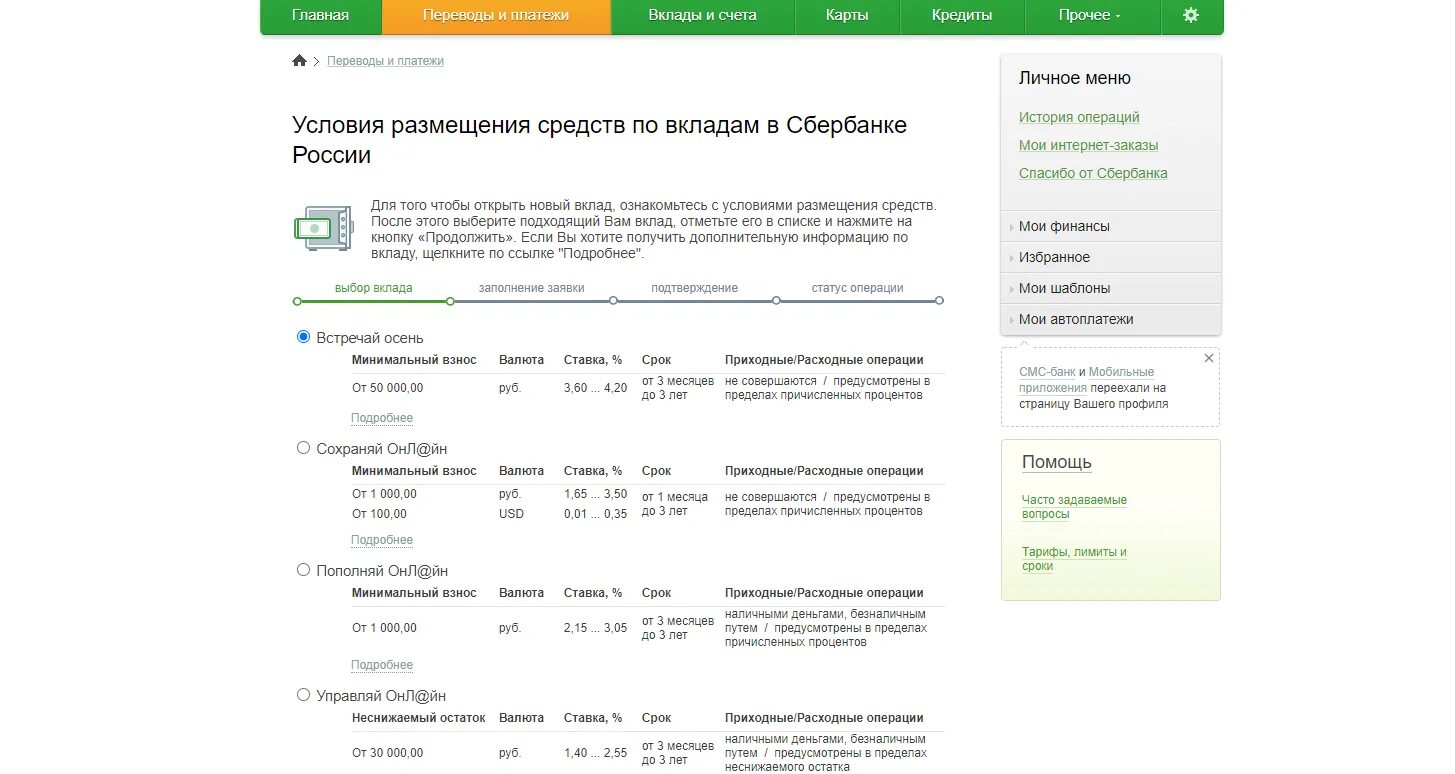Screen dimensions: 1455x774
Task: Open Подробнее under Сохраняй ОнЛ@йн
Action: (382, 540)
